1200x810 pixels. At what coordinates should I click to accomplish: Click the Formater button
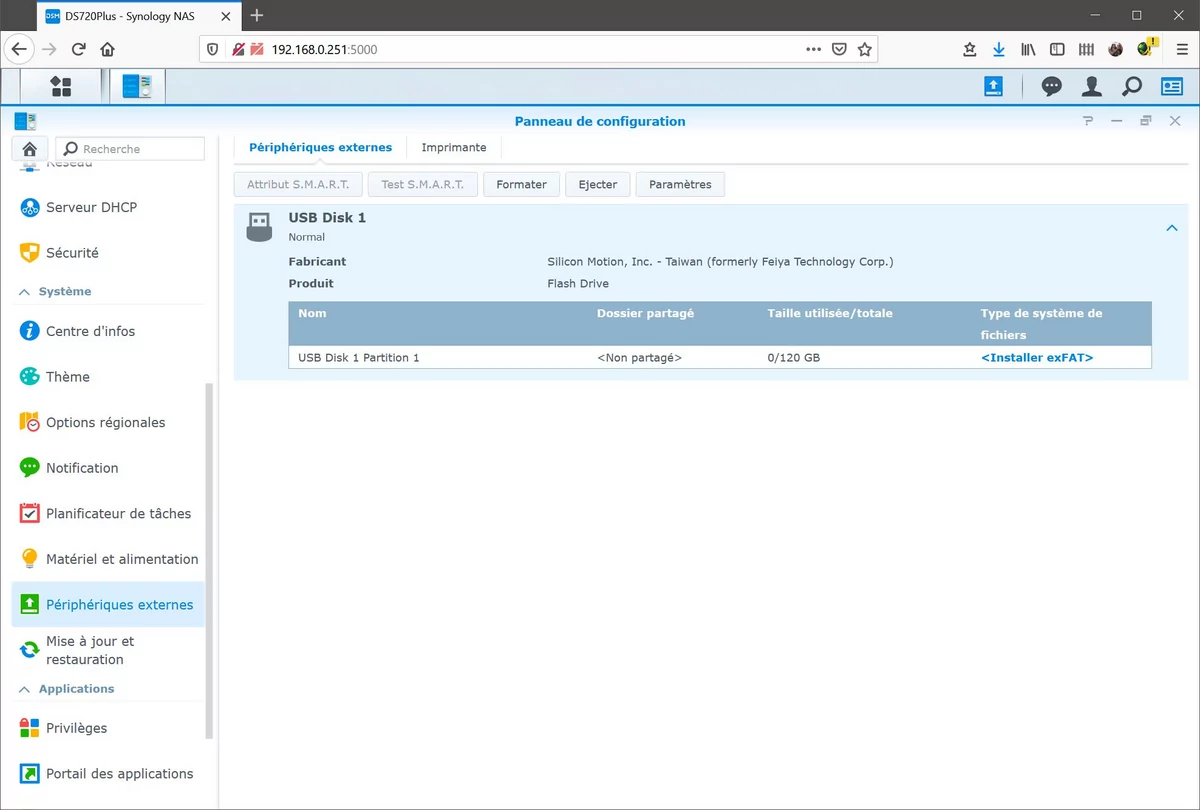tap(521, 184)
